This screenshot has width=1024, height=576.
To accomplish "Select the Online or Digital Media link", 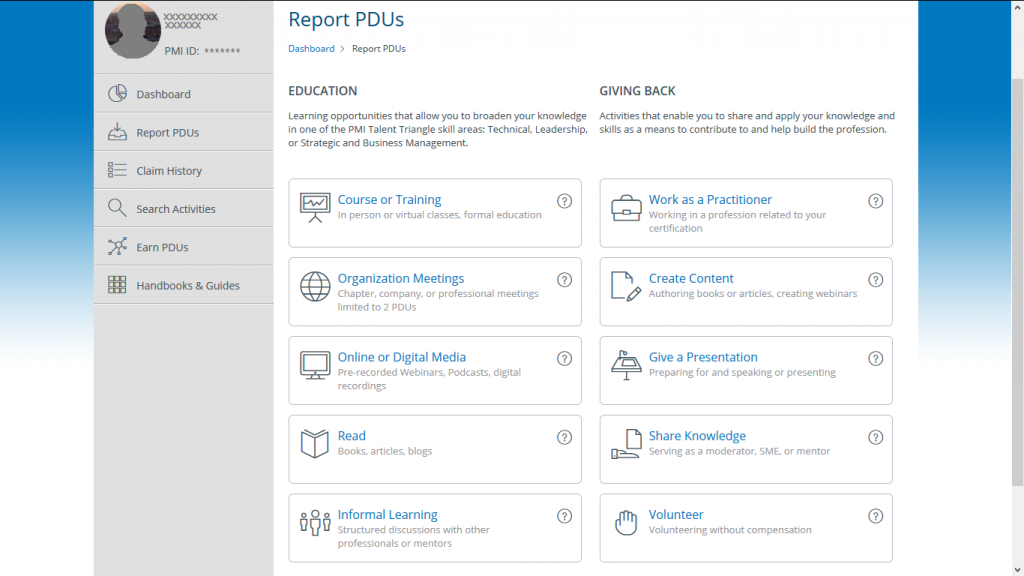I will (402, 357).
